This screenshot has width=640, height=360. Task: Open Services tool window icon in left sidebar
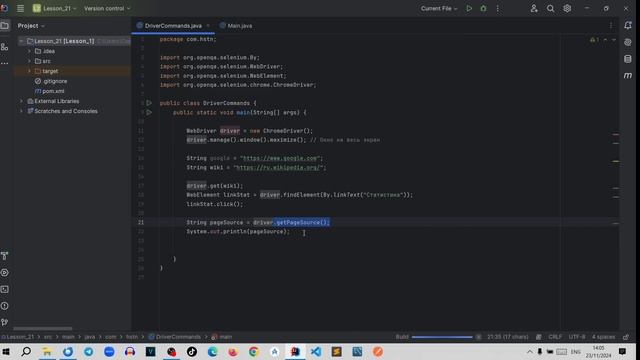(x=5, y=273)
